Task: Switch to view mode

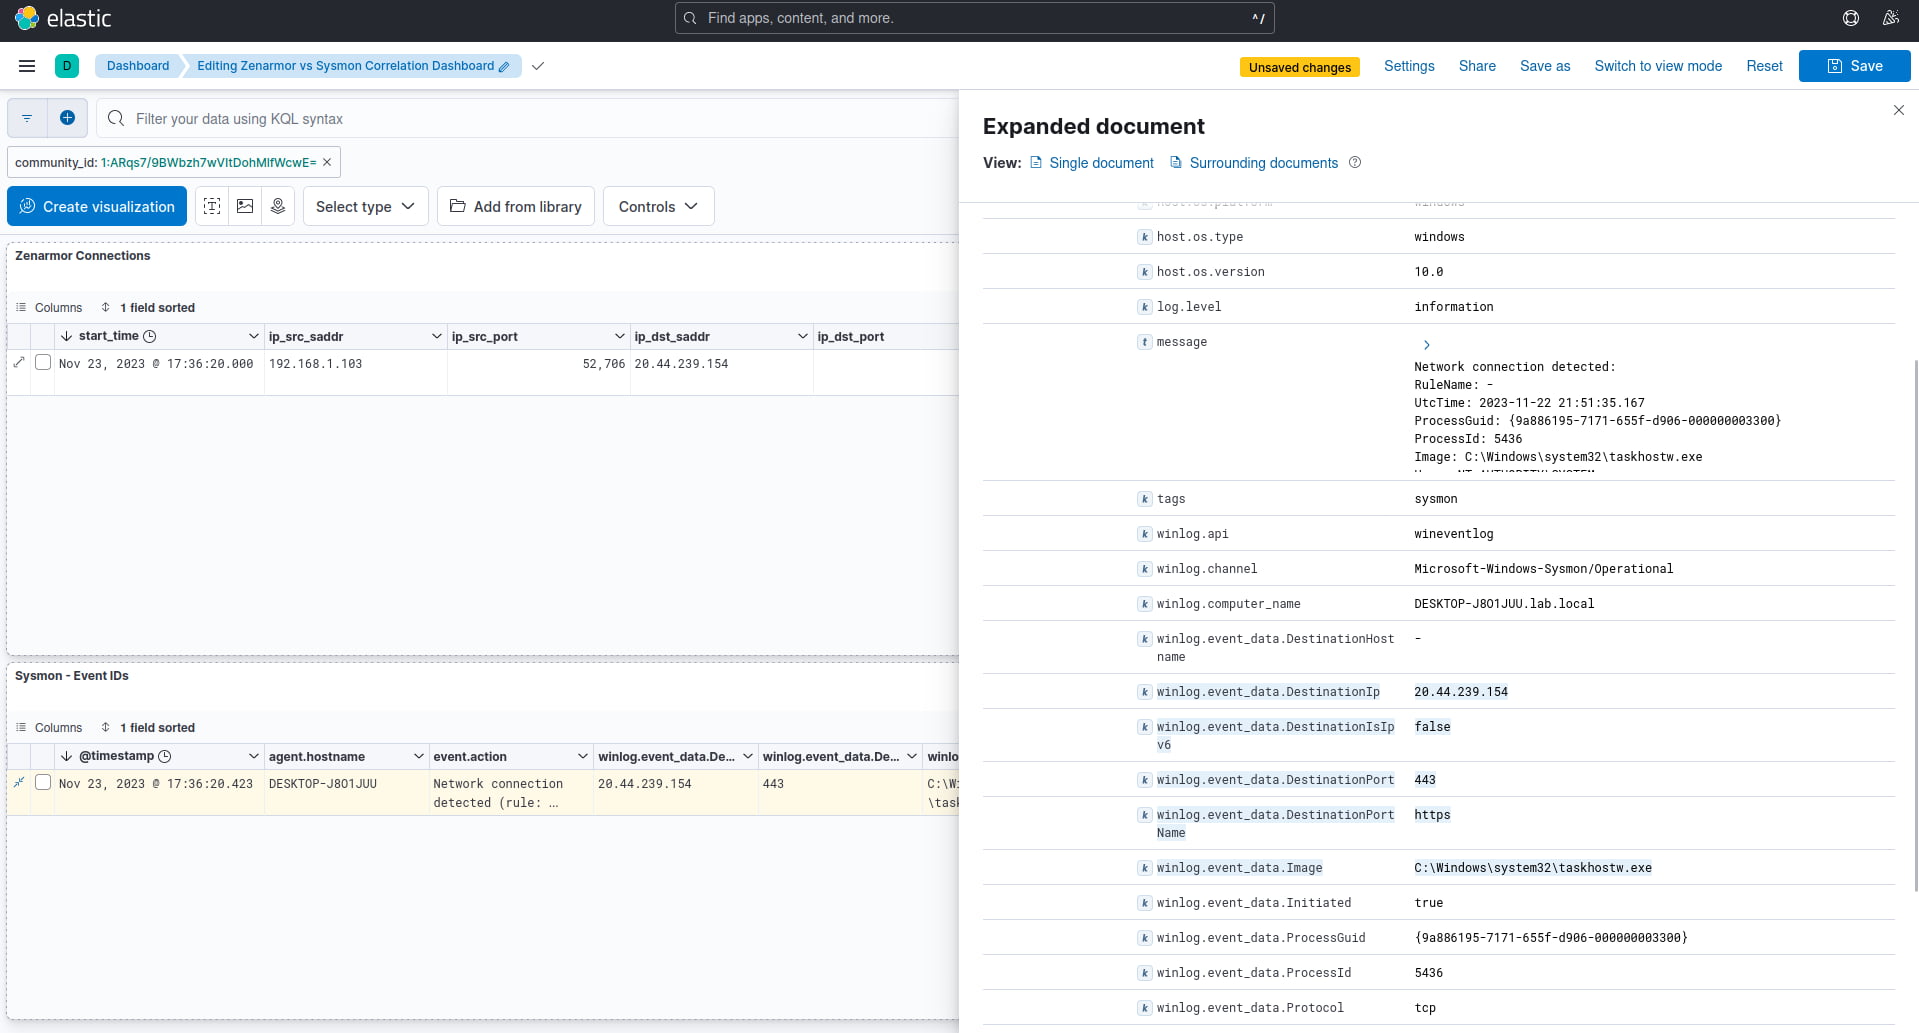Action: (x=1658, y=66)
